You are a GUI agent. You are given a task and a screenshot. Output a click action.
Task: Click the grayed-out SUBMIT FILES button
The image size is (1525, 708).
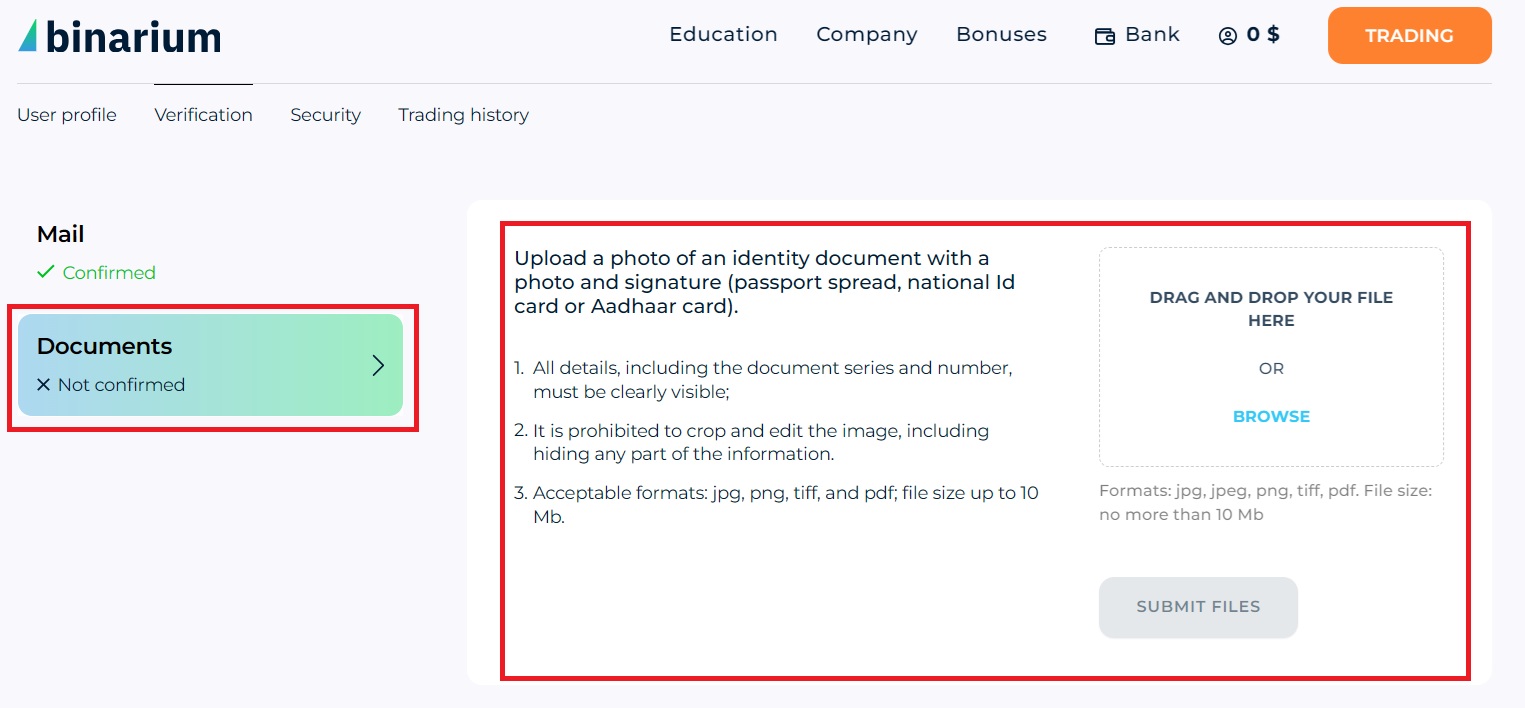tap(1197, 607)
